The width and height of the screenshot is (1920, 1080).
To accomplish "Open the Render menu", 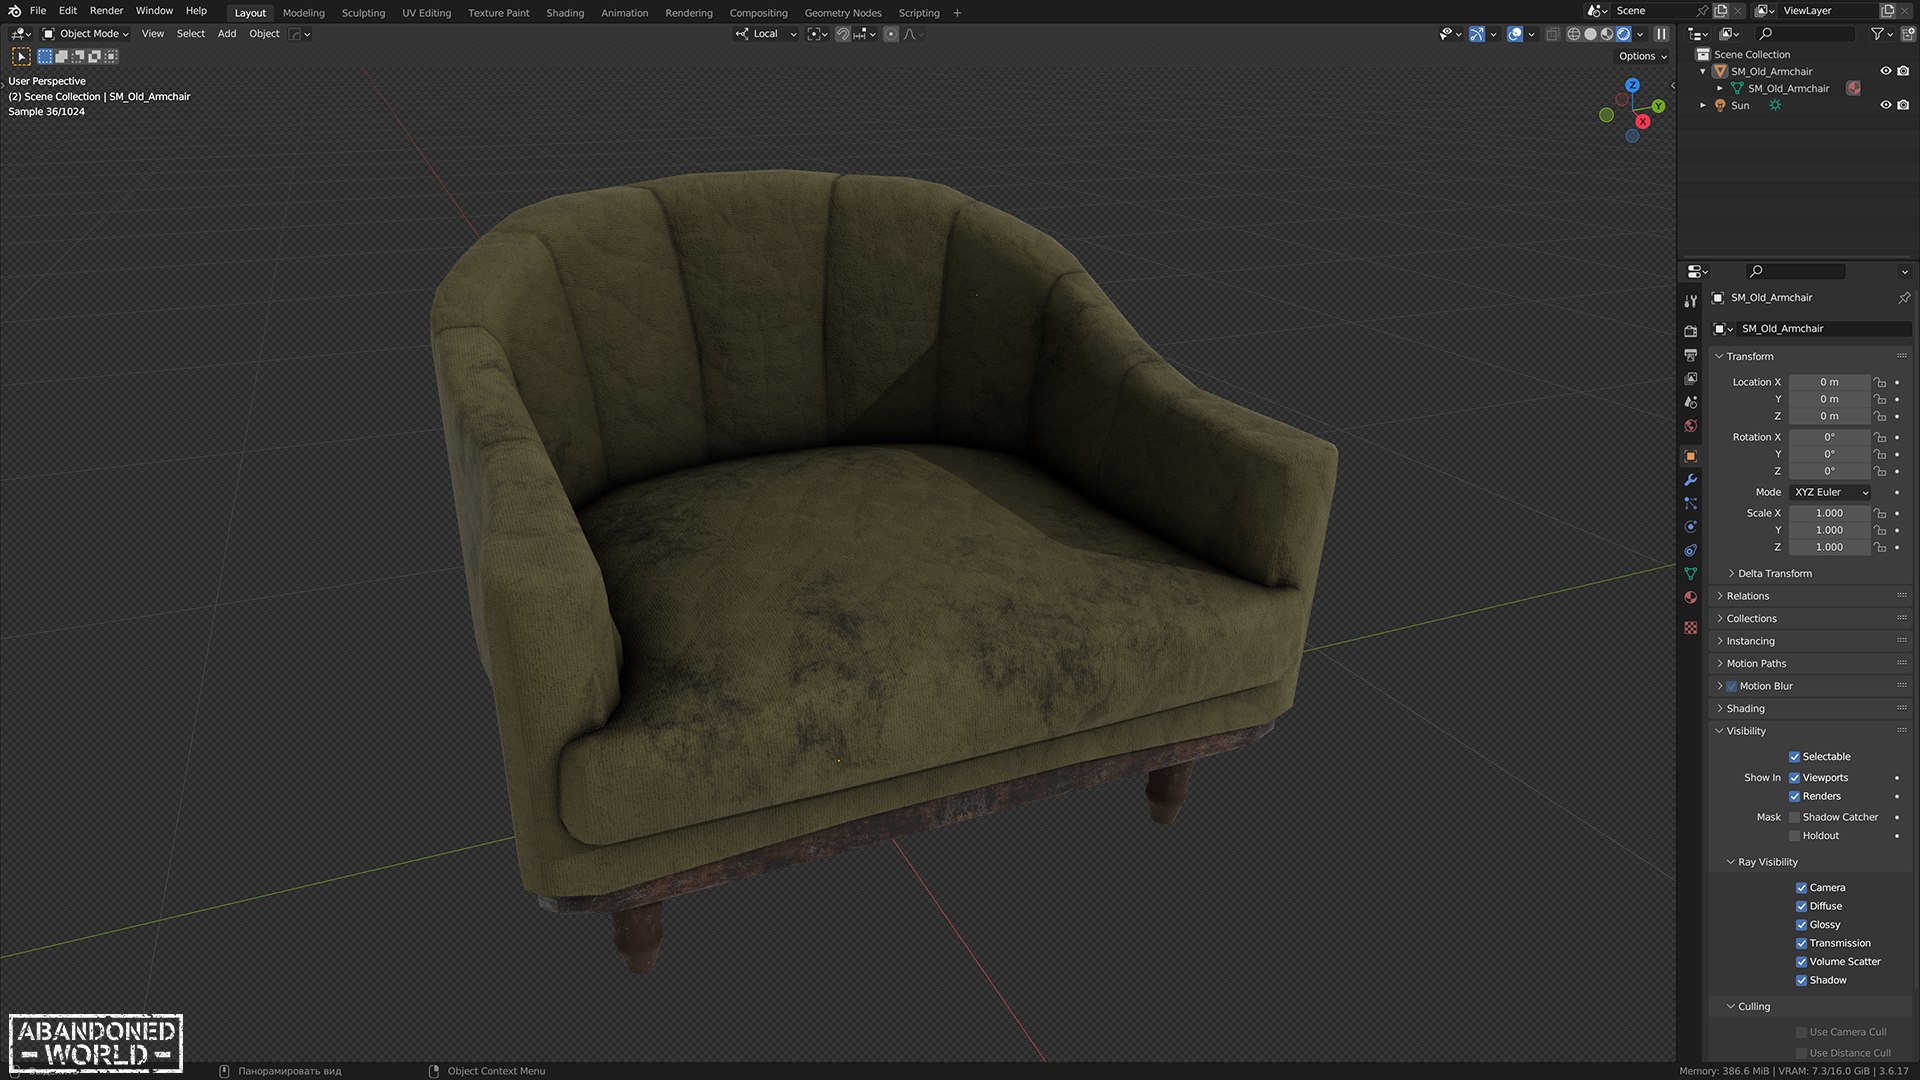I will point(106,11).
